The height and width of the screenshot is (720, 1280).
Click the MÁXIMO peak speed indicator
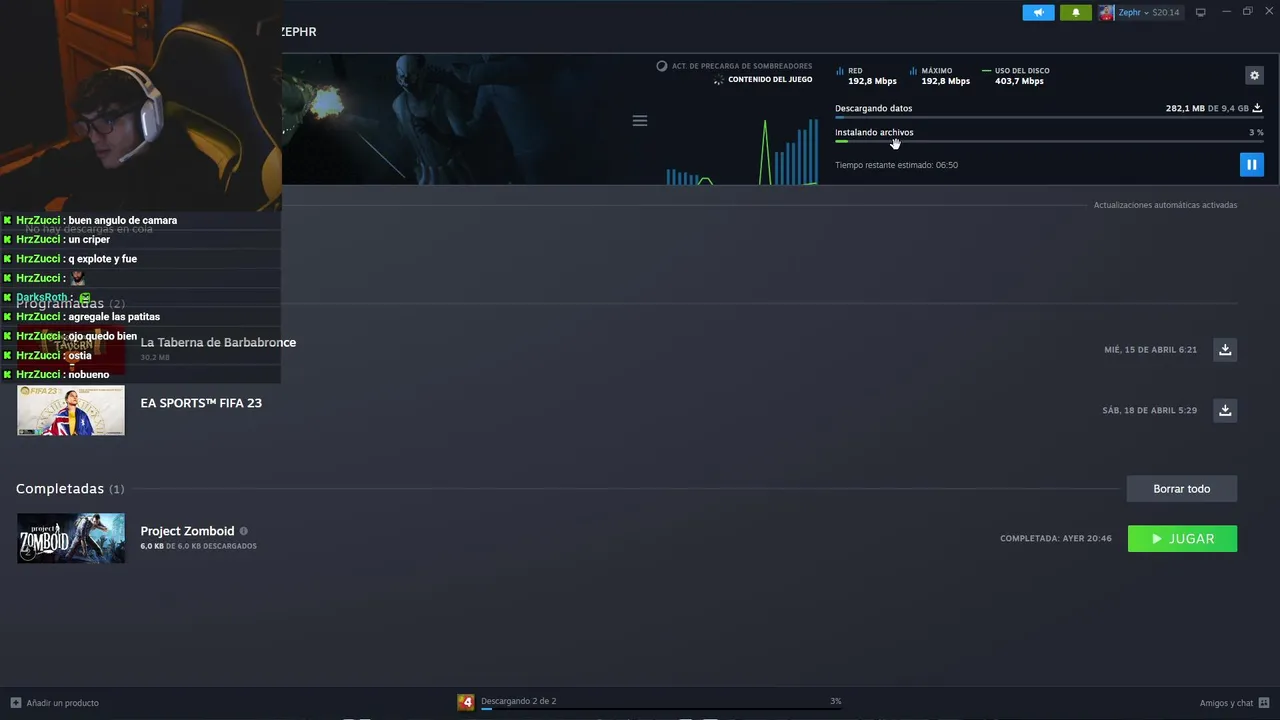[x=940, y=76]
